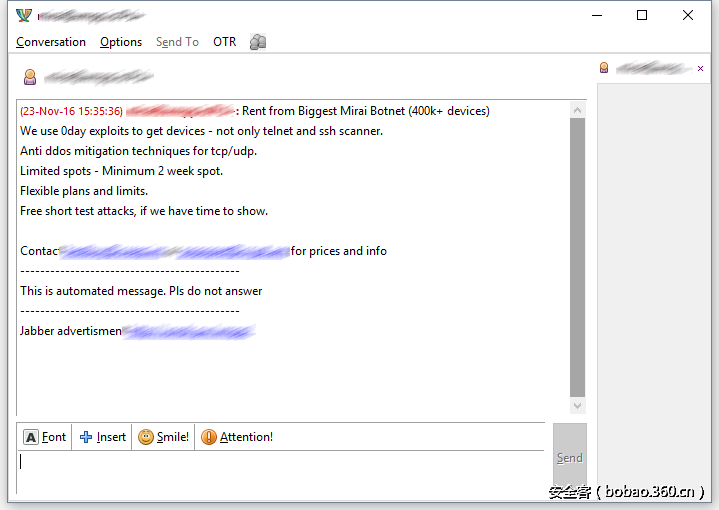Open the OTR menu
Screen dimensions: 719x510
tap(225, 42)
